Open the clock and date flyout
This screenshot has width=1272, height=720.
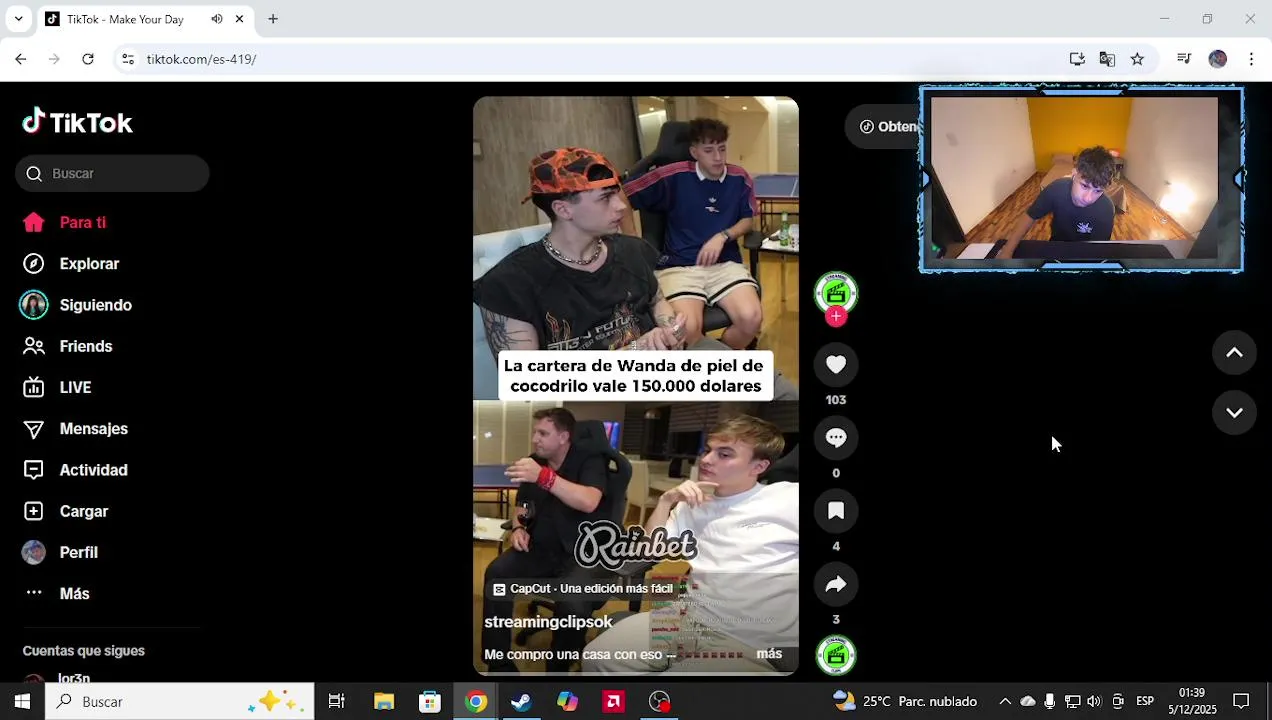coord(1192,701)
